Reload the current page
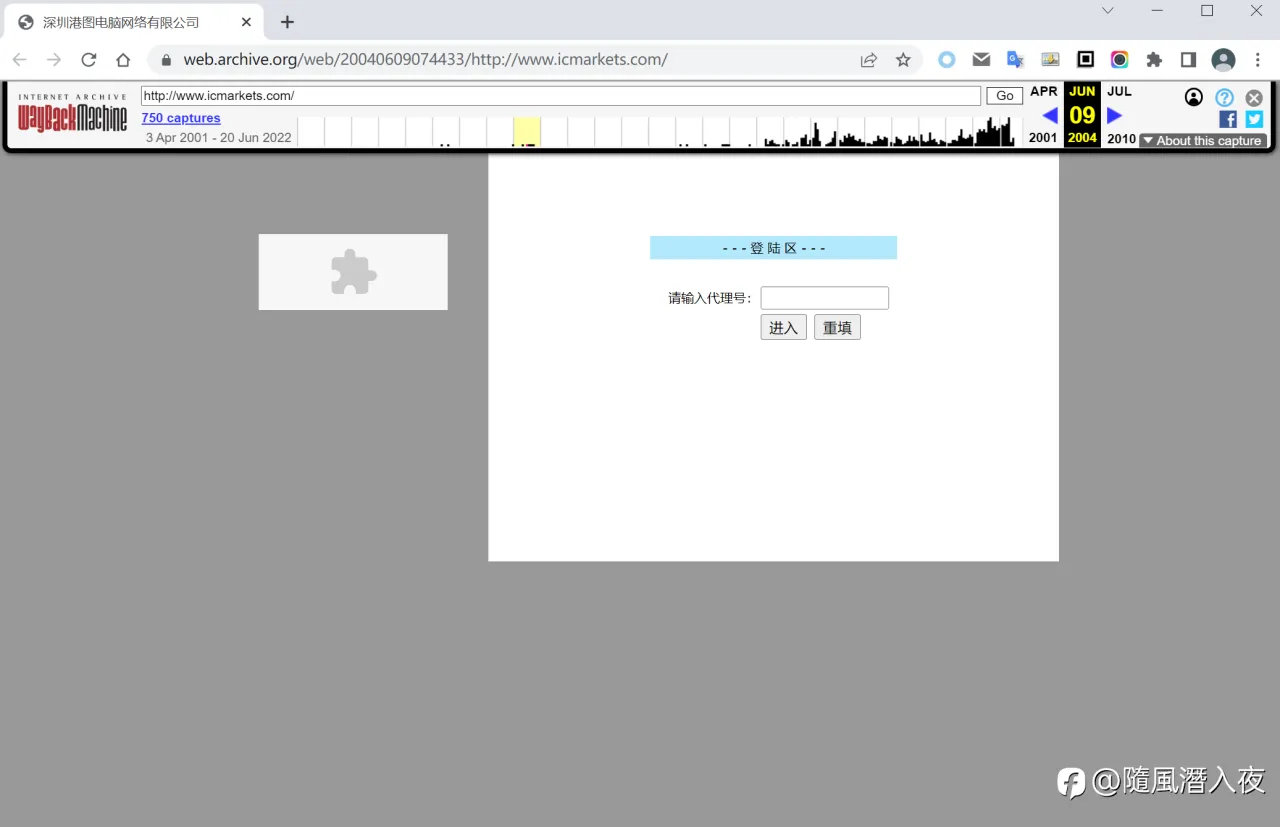The height and width of the screenshot is (827, 1280). [x=88, y=60]
